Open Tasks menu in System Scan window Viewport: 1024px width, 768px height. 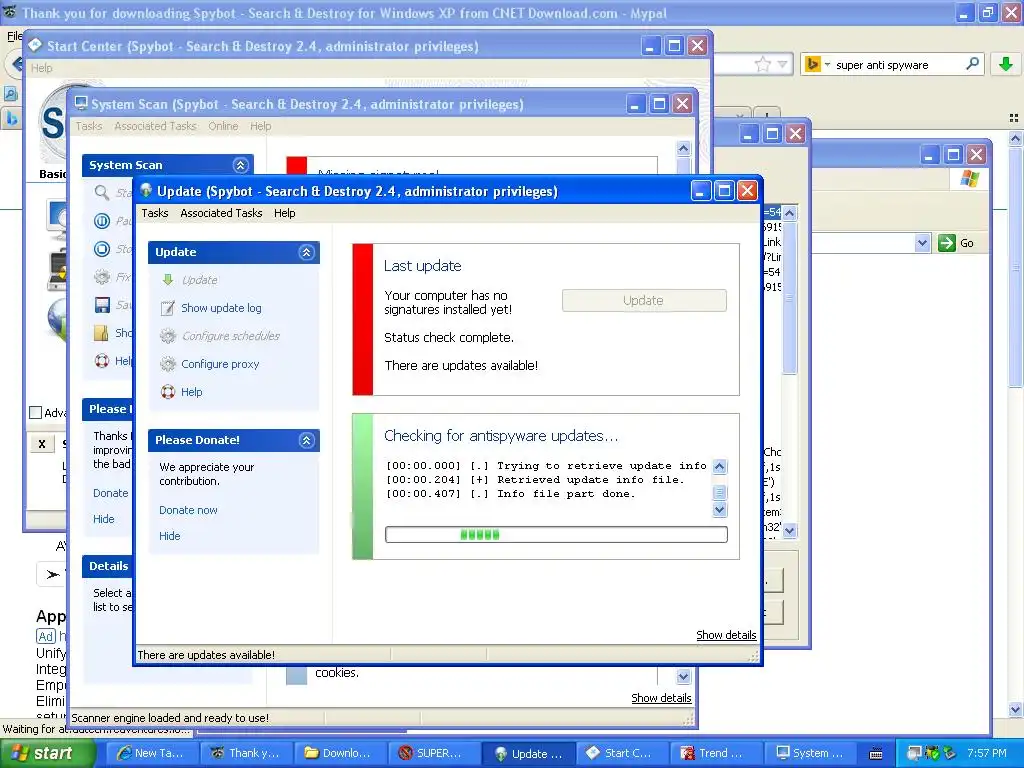point(89,126)
